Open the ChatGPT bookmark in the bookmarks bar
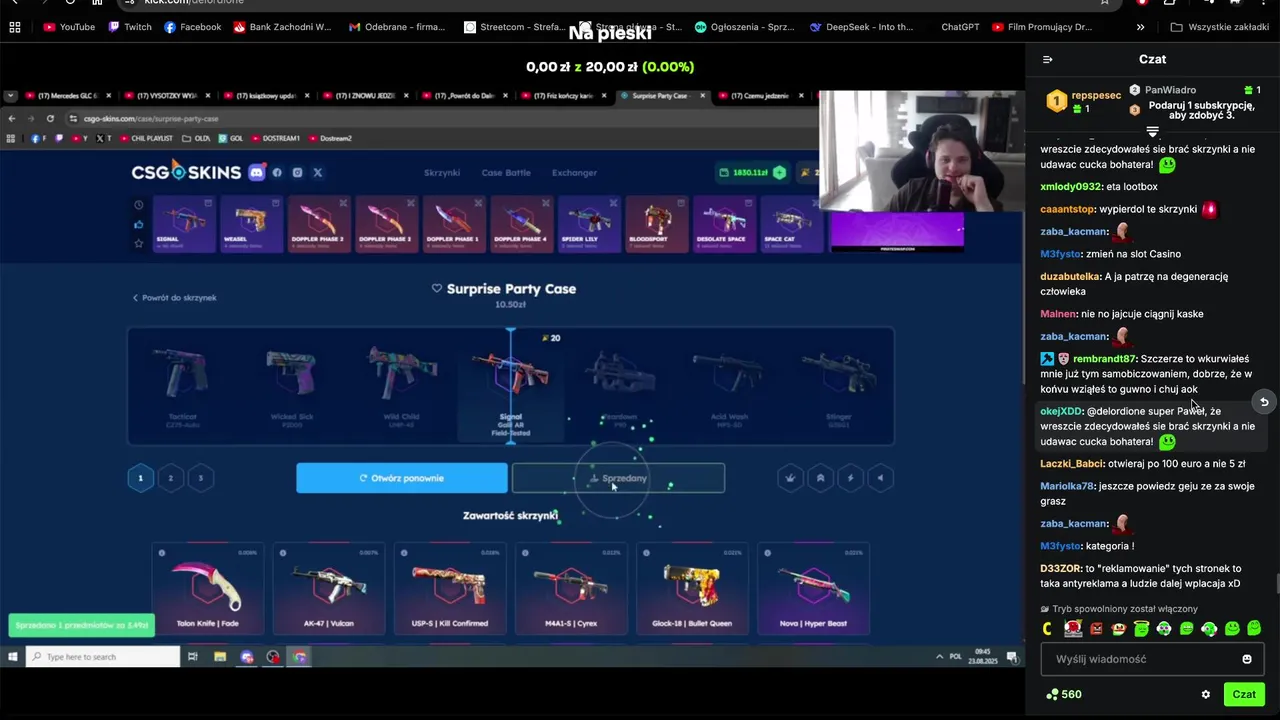Screen dimensions: 1280x720 click(x=960, y=27)
